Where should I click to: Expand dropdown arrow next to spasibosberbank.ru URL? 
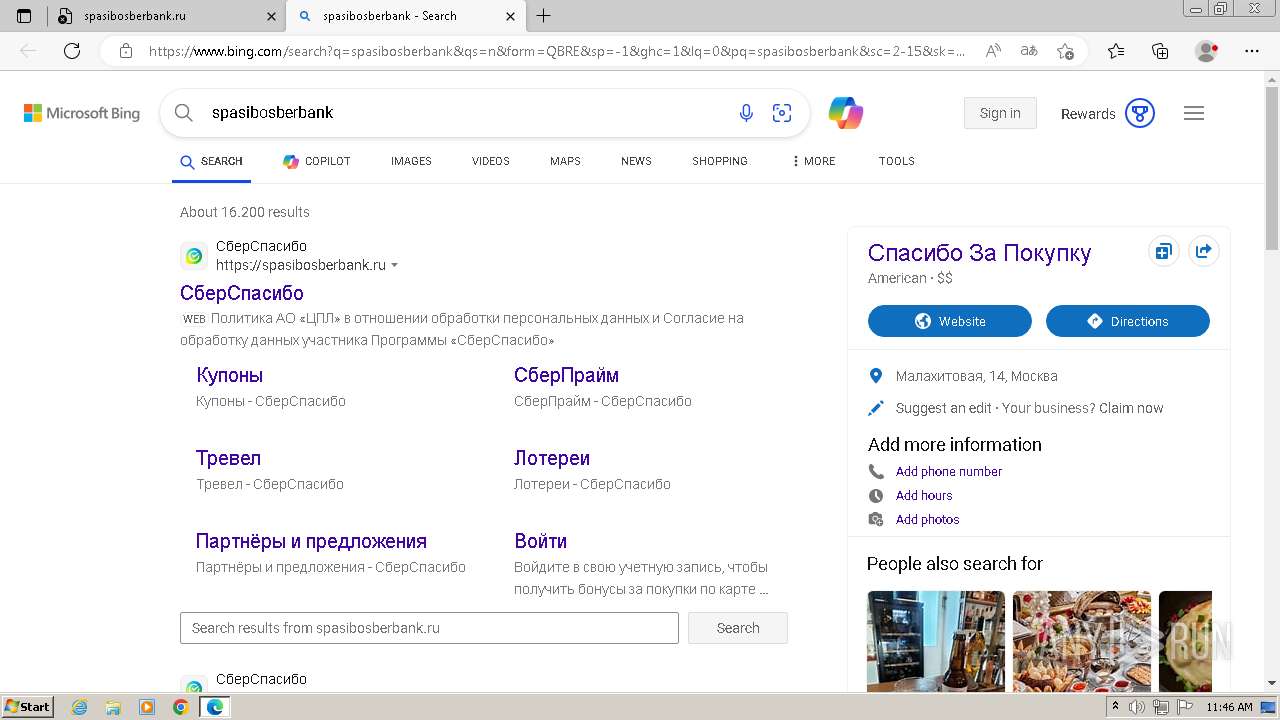click(394, 266)
